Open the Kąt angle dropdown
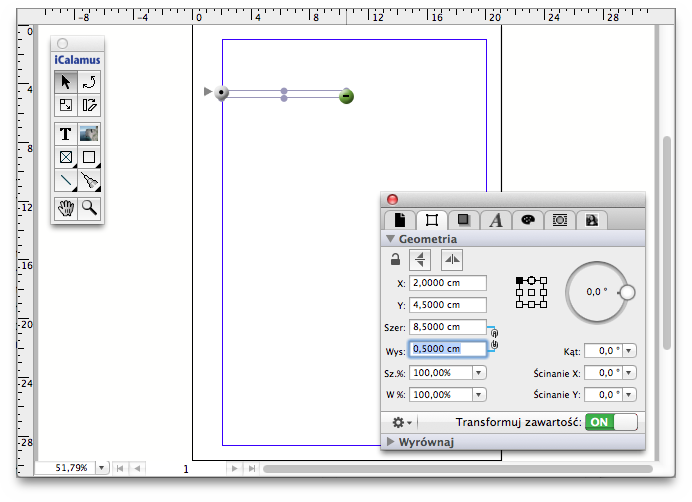The height and width of the screenshot is (502, 692). (629, 351)
